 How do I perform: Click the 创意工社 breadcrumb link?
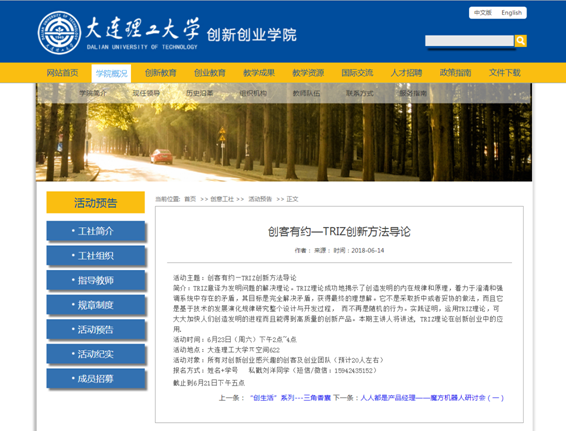click(x=222, y=199)
